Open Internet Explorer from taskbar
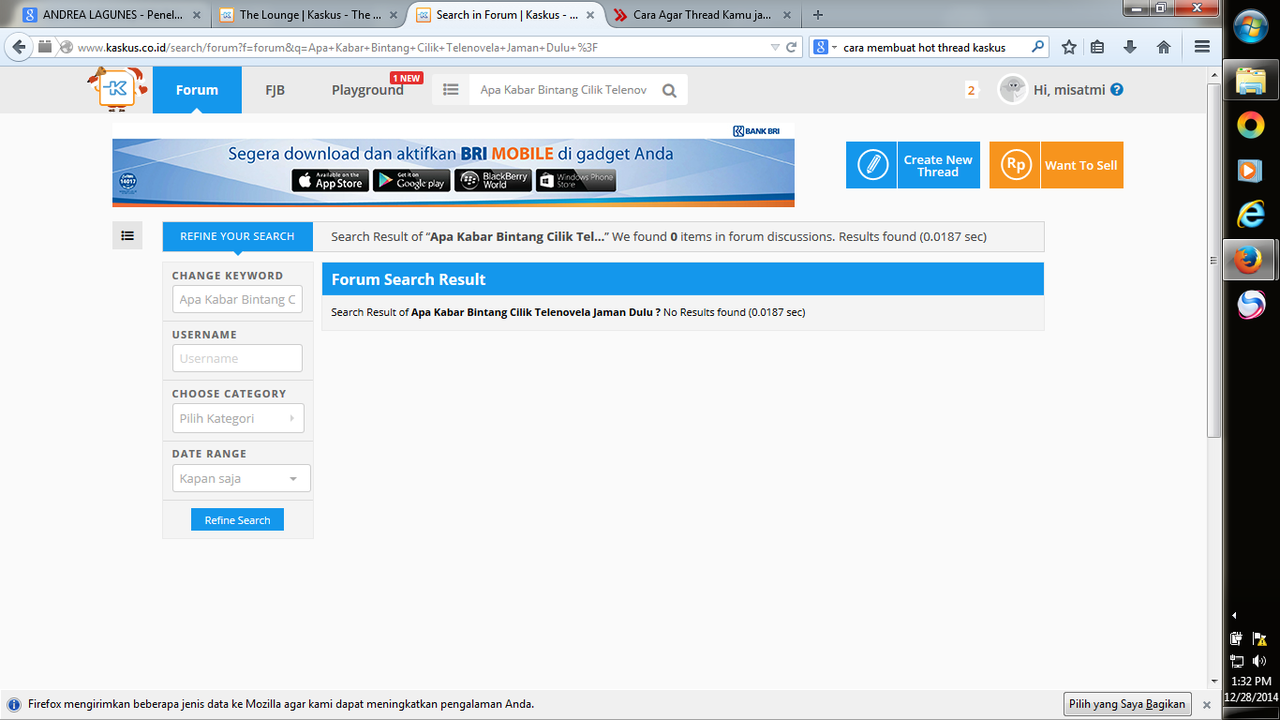 (1250, 213)
